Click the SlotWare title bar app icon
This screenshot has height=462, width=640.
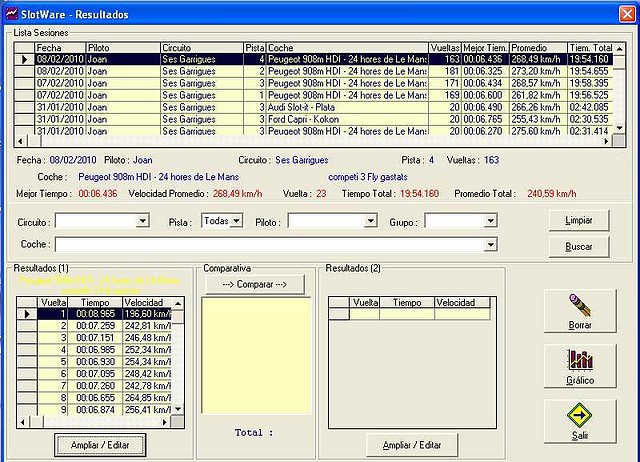coord(11,14)
